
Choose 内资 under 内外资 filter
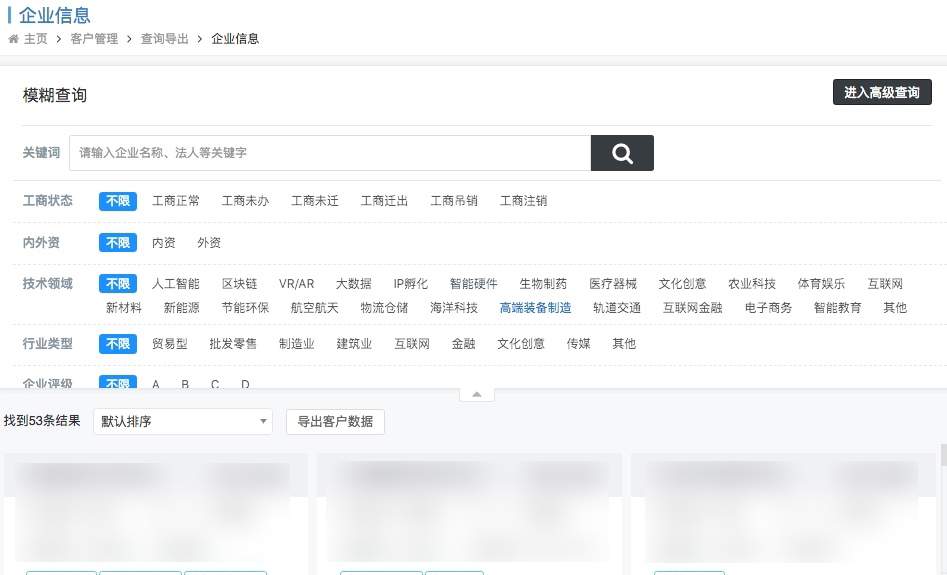(x=164, y=243)
